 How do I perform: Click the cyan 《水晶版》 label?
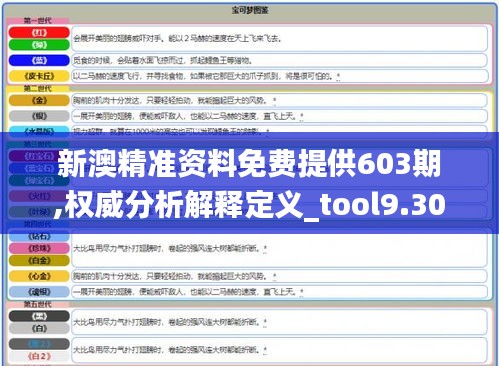coord(39,130)
